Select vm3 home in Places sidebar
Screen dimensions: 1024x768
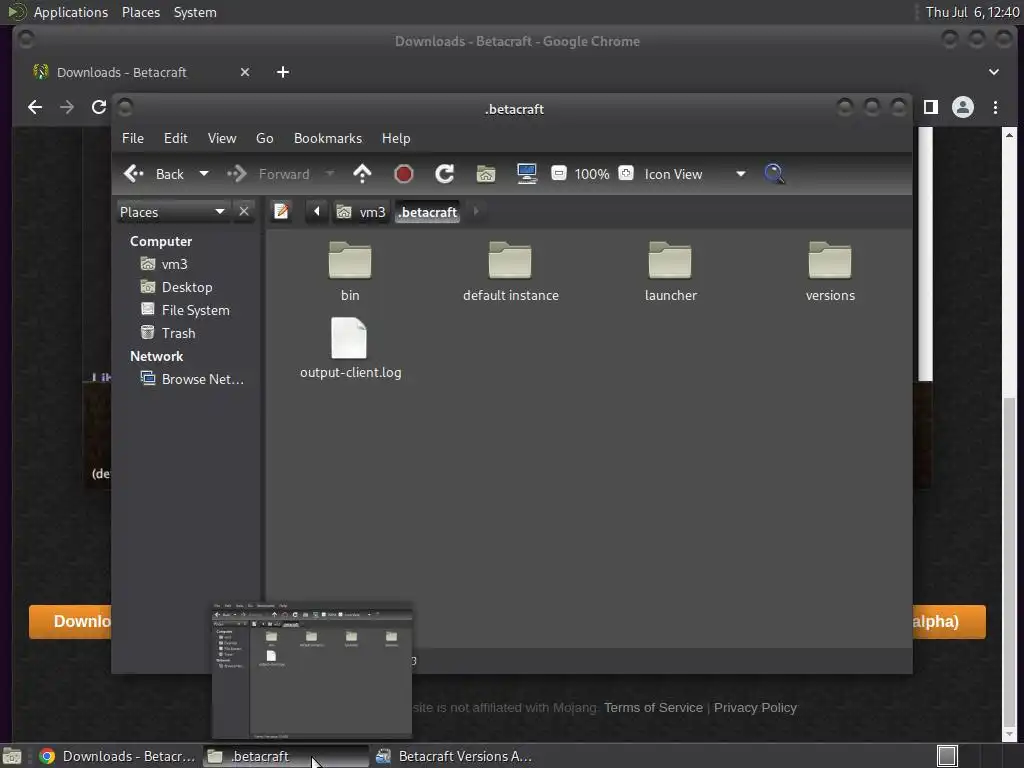pos(165,264)
